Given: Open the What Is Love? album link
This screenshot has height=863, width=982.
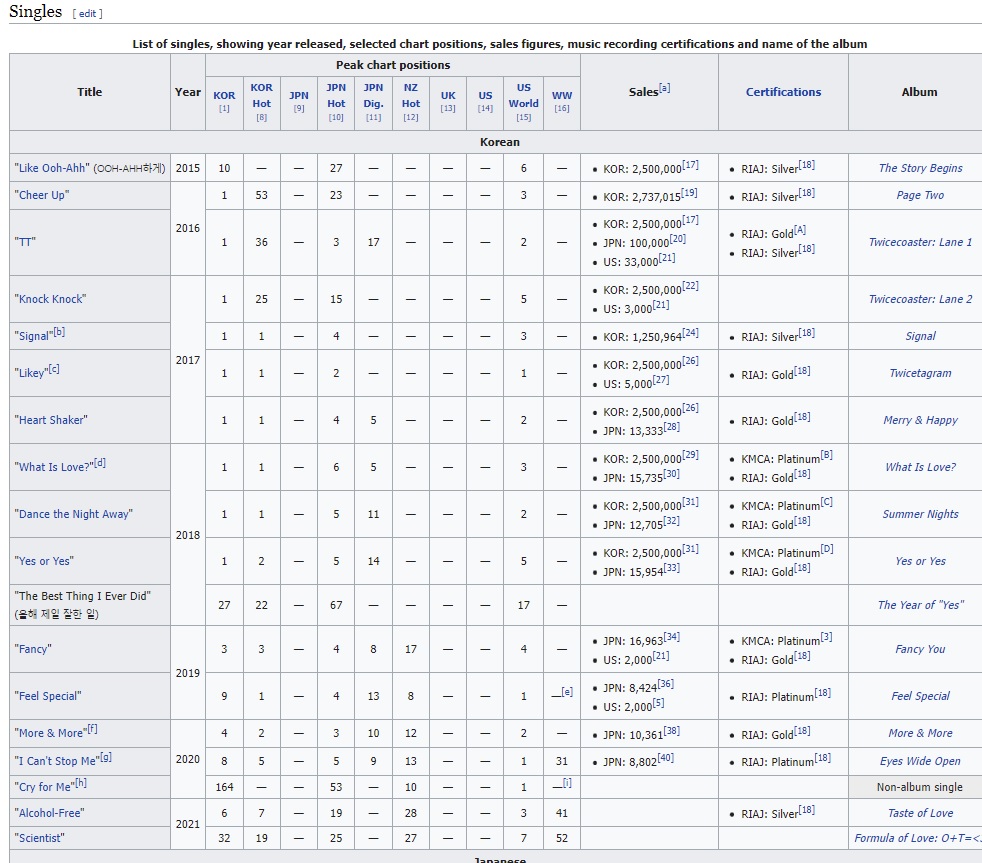Looking at the screenshot, I should click(x=920, y=467).
